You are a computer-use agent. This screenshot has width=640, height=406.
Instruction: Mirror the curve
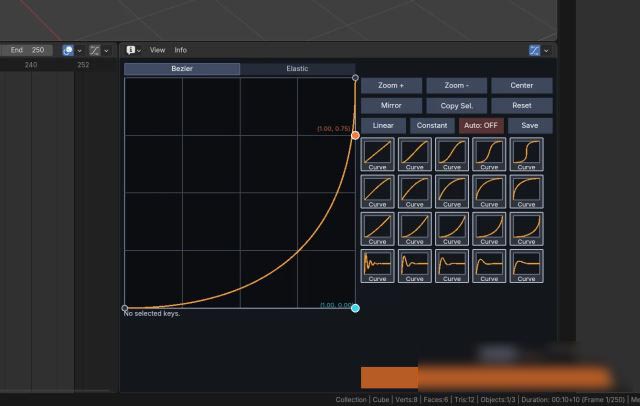(x=391, y=105)
